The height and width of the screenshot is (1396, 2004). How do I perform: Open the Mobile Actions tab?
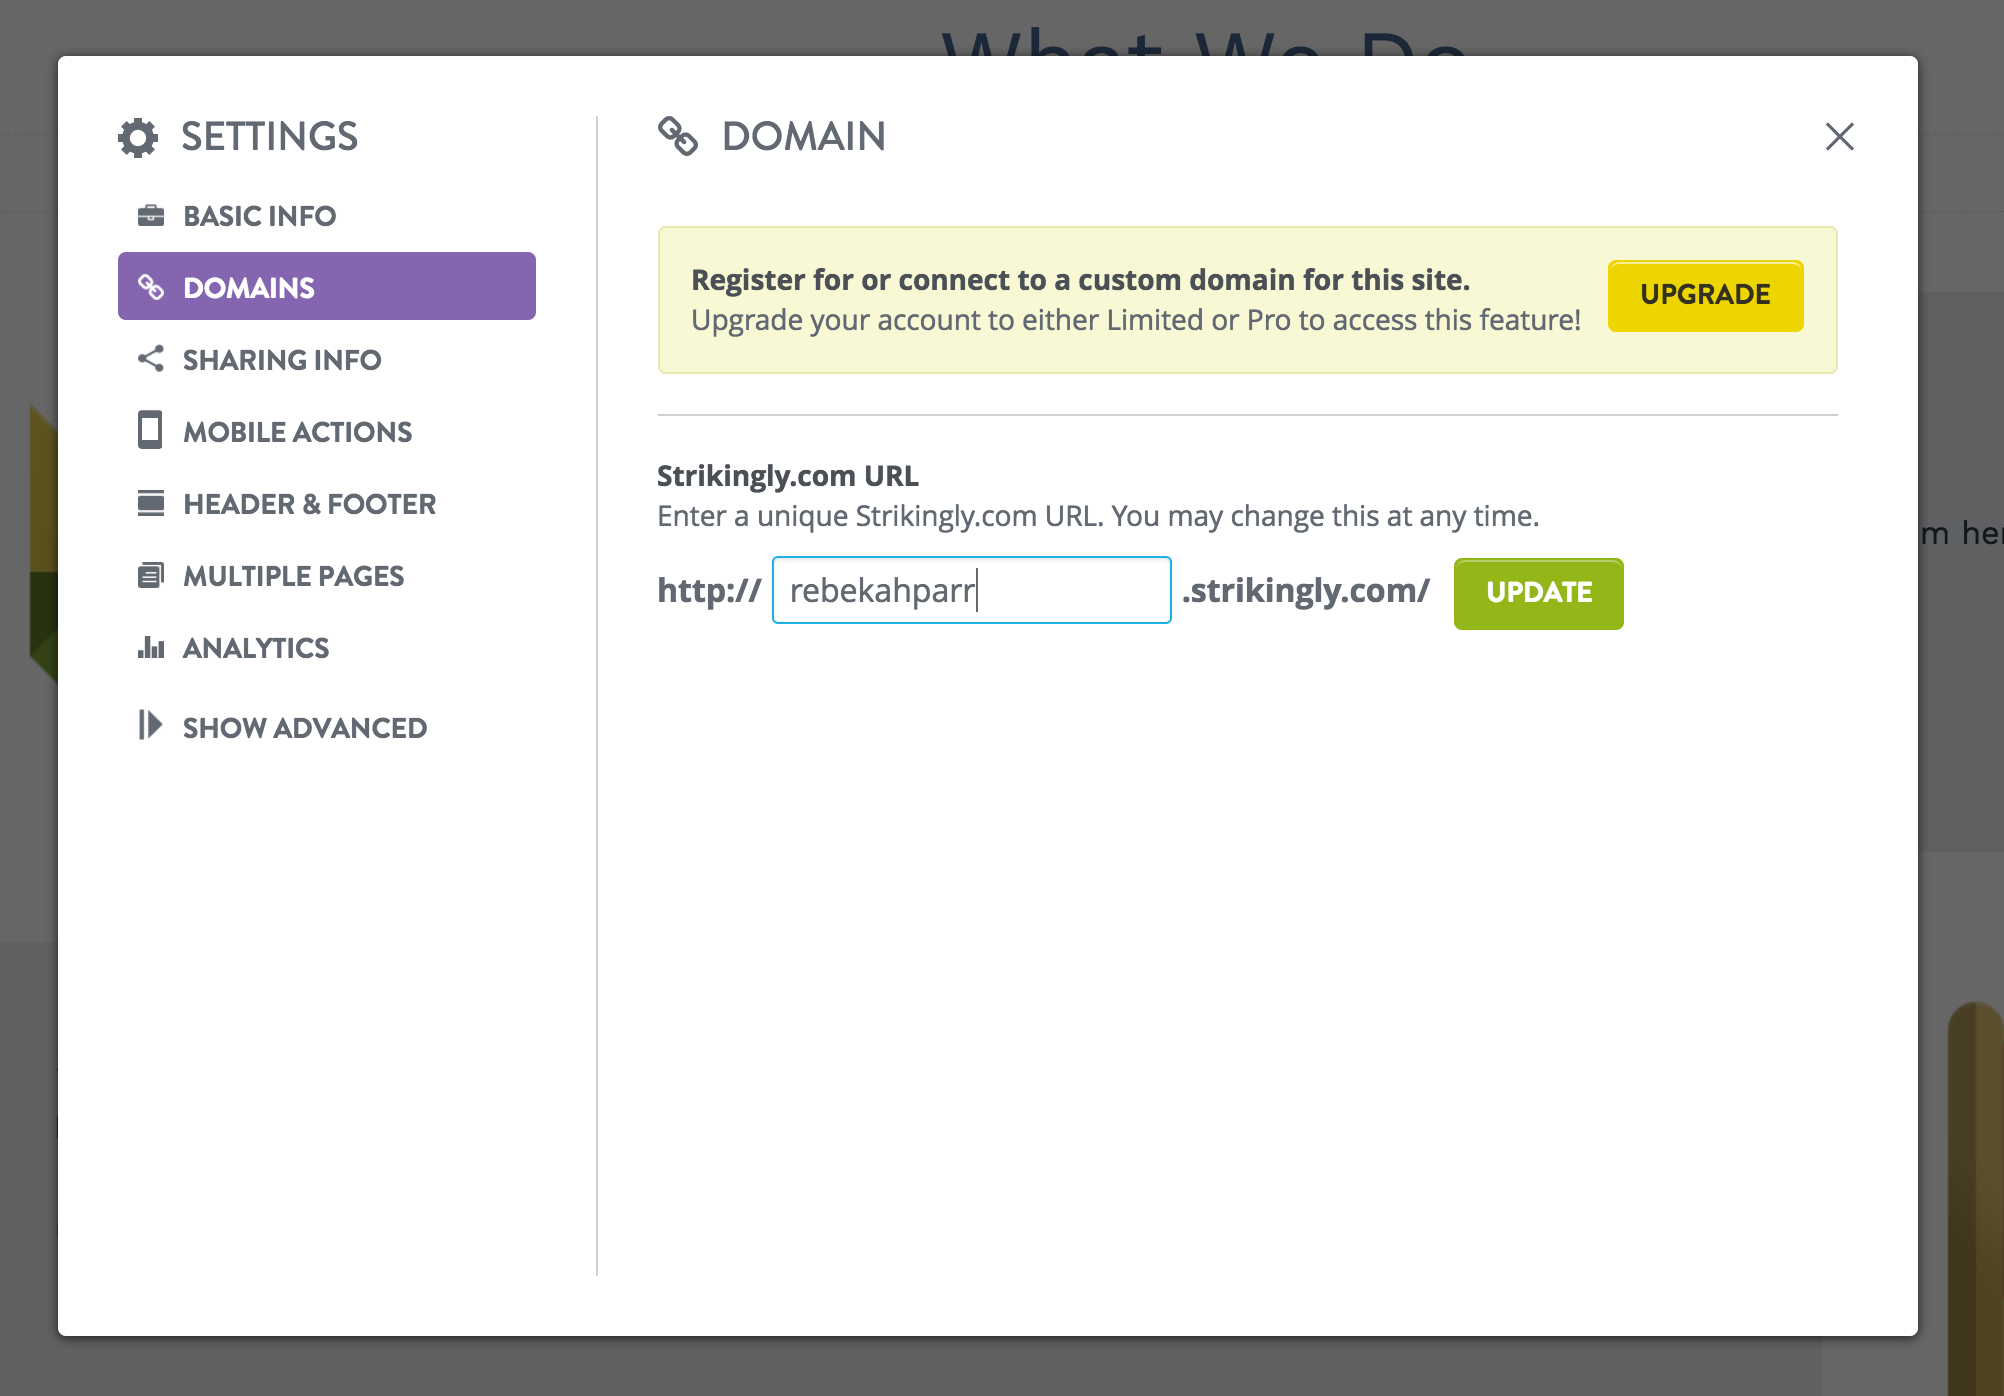pos(326,431)
